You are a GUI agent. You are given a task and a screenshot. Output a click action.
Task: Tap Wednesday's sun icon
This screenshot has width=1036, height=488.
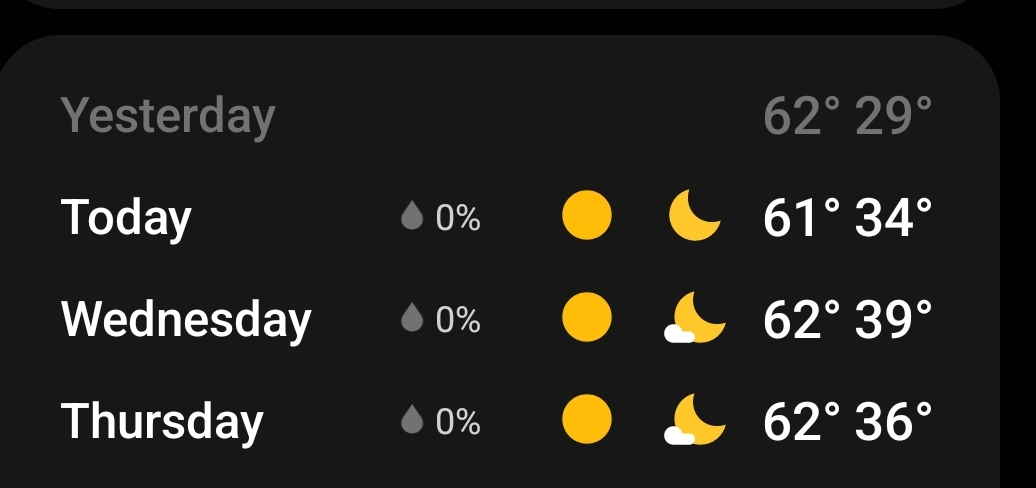coord(587,319)
